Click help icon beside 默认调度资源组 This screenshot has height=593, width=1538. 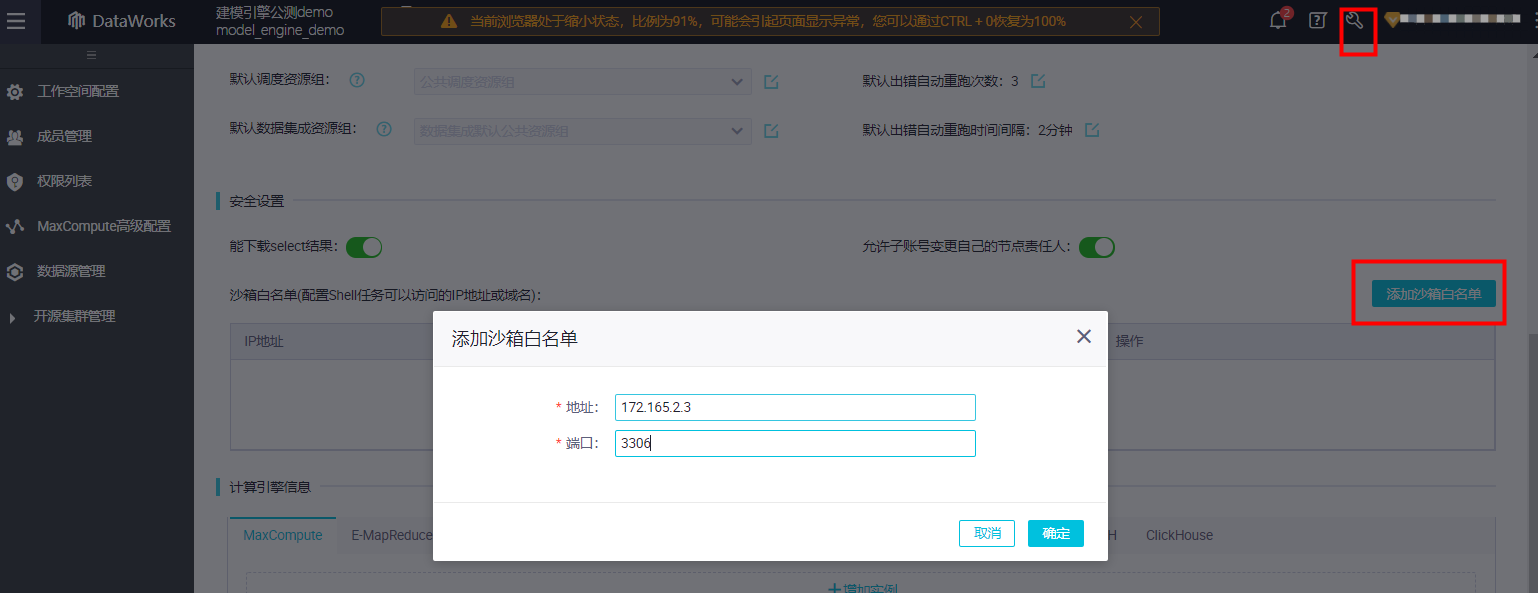tap(356, 81)
